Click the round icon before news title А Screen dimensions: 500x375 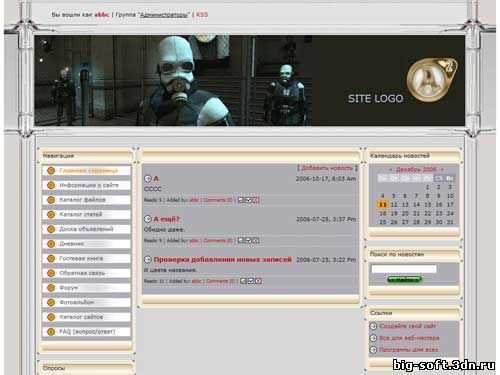(x=148, y=179)
